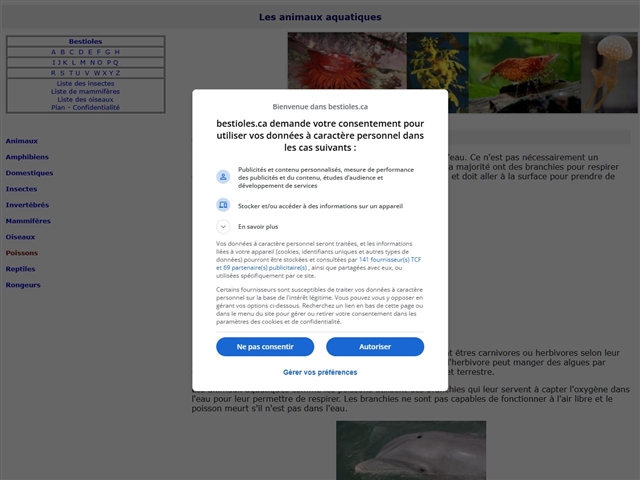This screenshot has width=640, height=480.
Task: Expand the 'En savoir plus' chevron
Action: pos(223,227)
